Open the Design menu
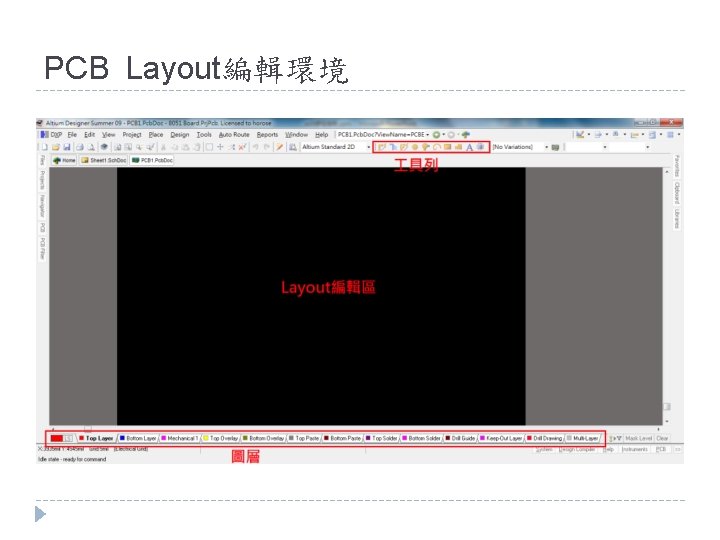 [180, 135]
